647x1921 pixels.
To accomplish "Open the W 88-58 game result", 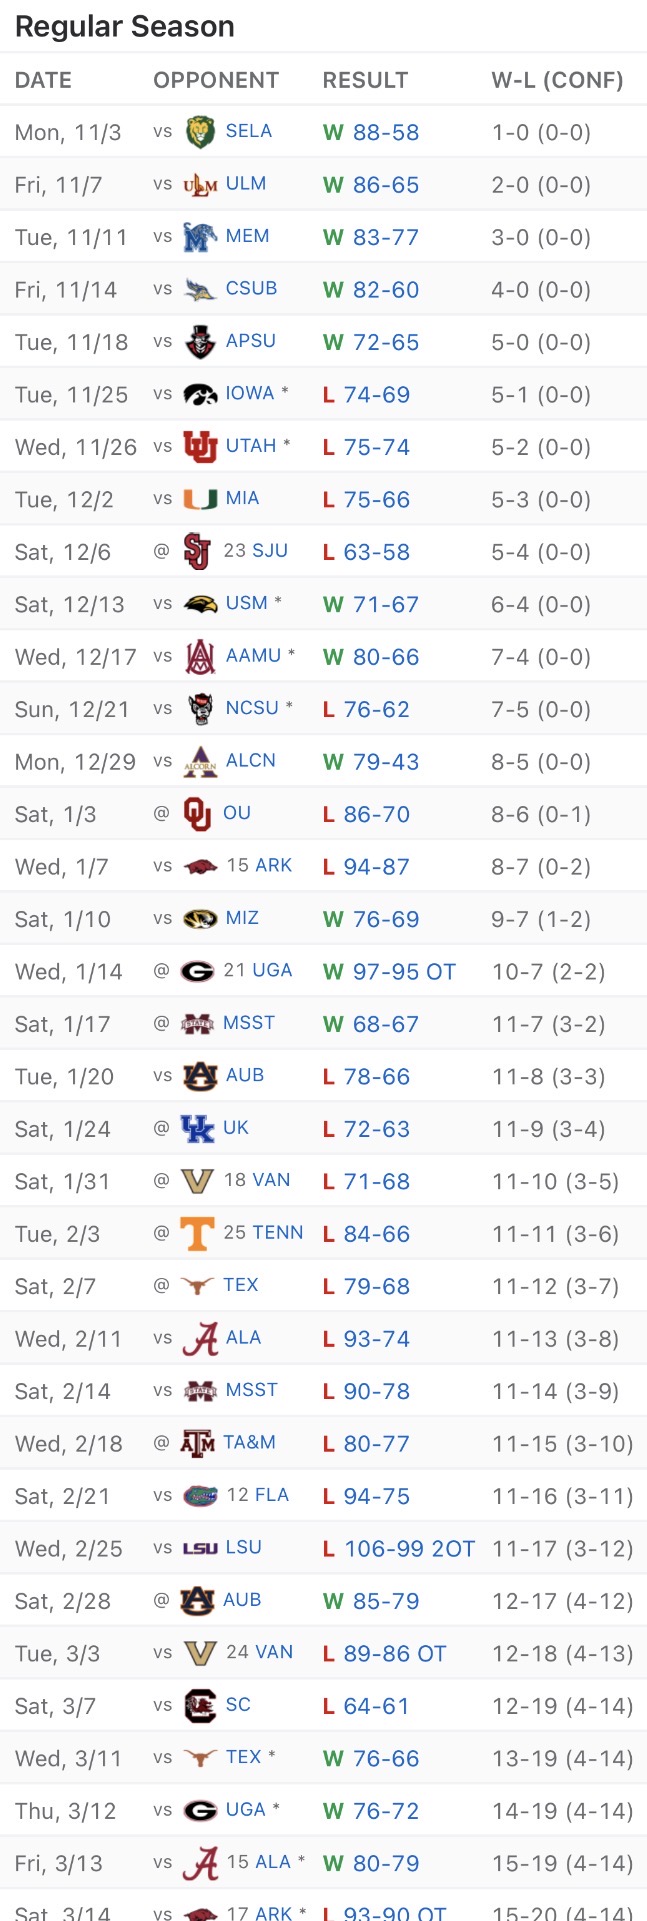I will point(371,133).
